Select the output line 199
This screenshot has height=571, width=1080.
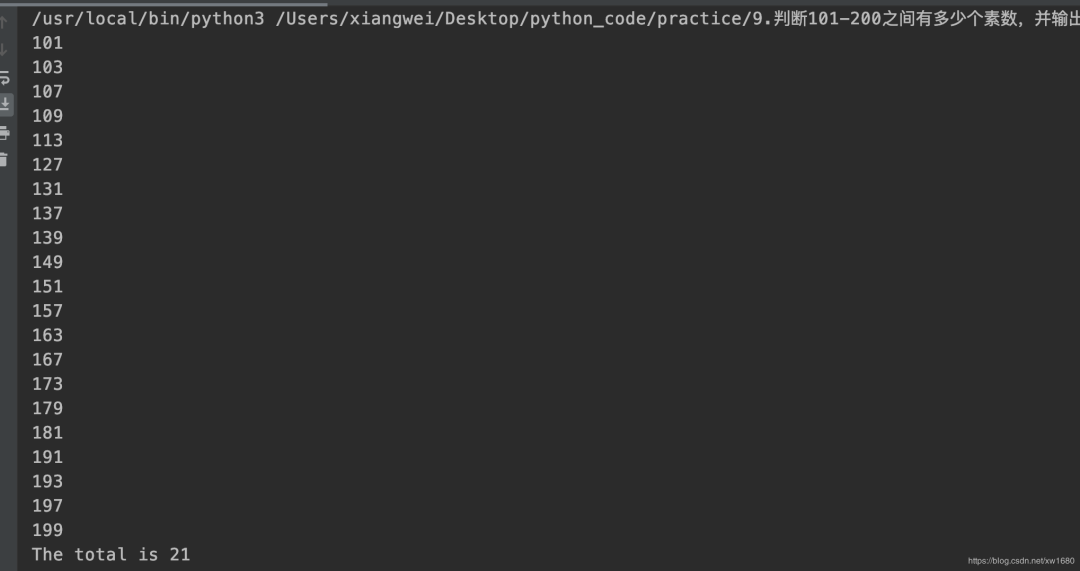(x=47, y=530)
